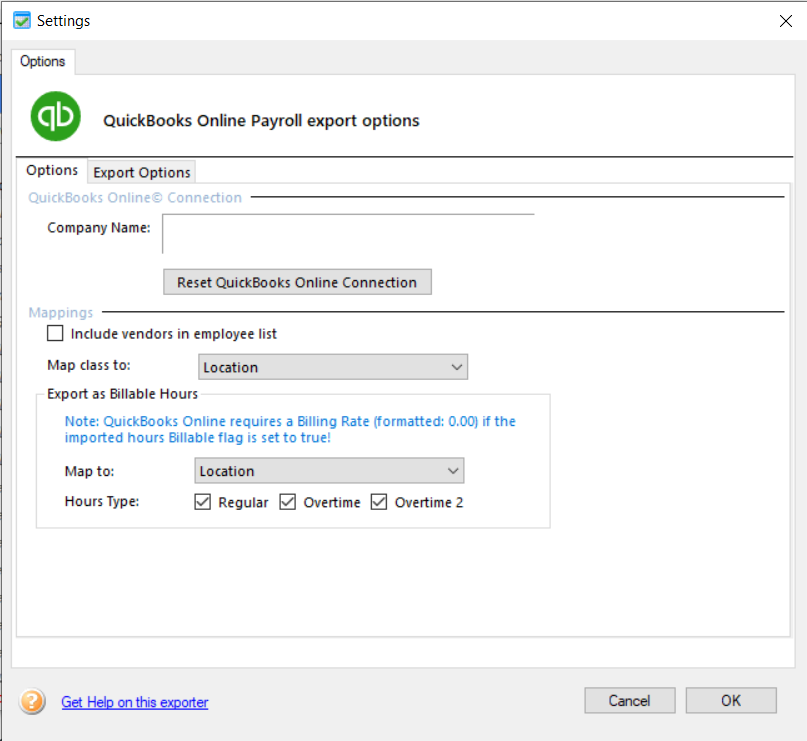The width and height of the screenshot is (807, 741).
Task: Select the inner Options tab
Action: (52, 170)
